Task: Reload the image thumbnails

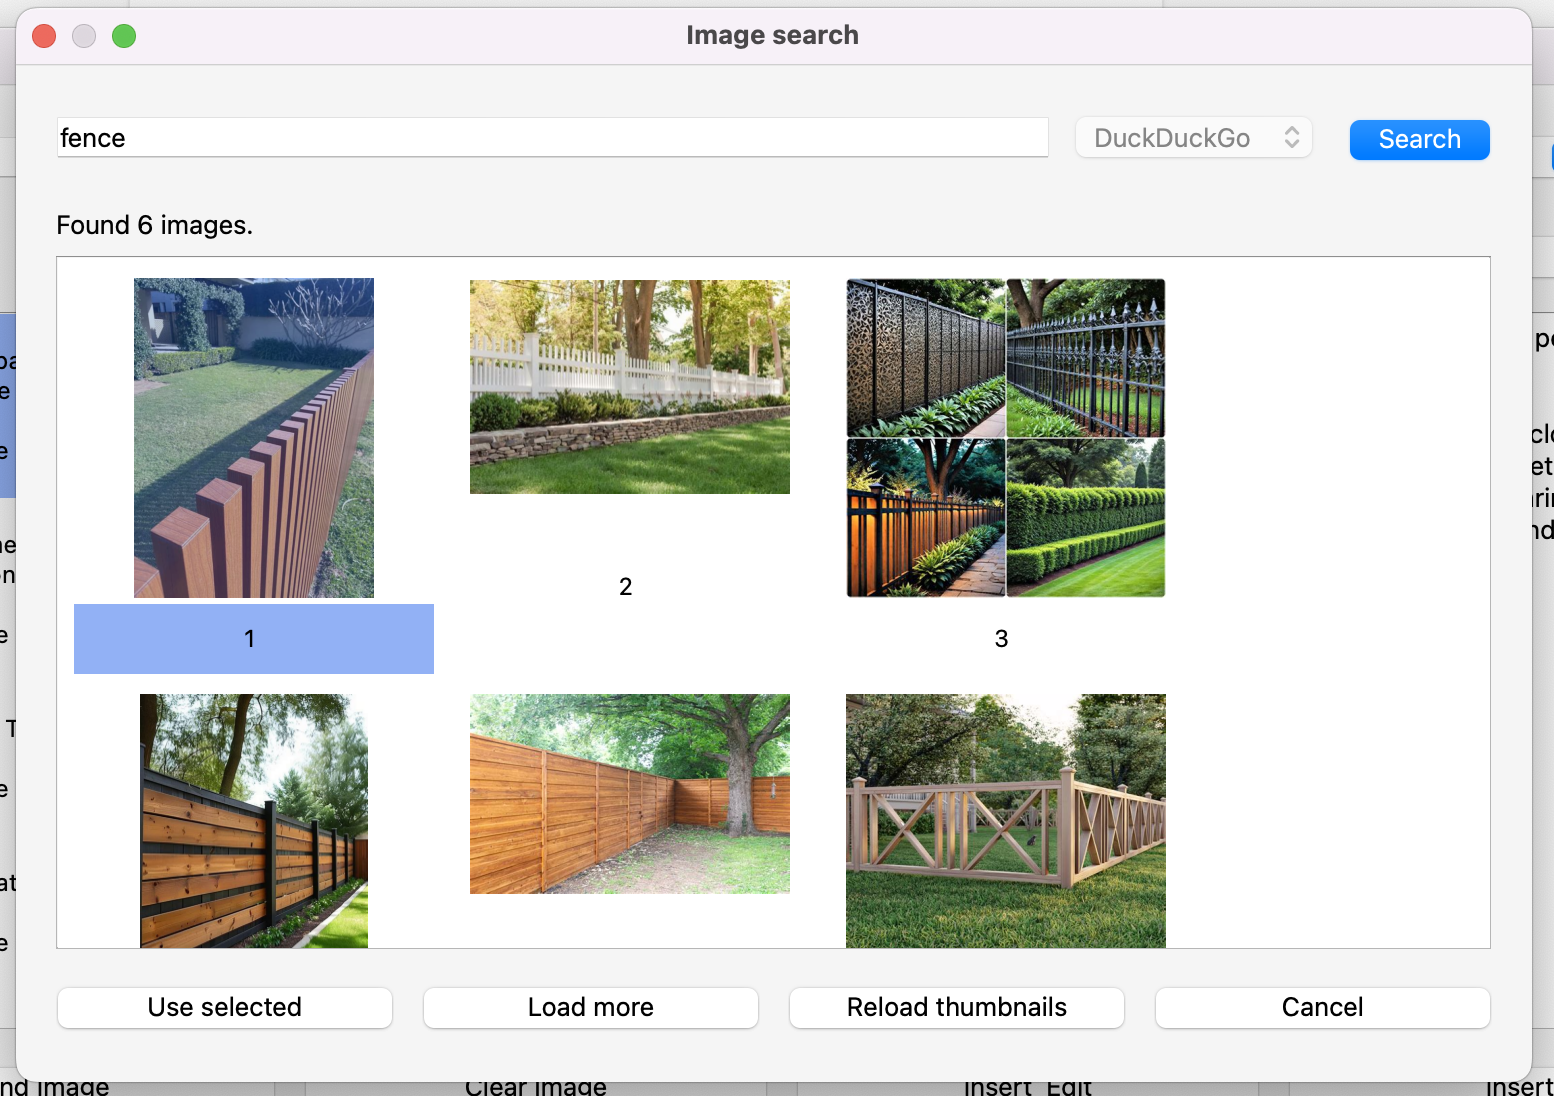Action: (x=956, y=1007)
